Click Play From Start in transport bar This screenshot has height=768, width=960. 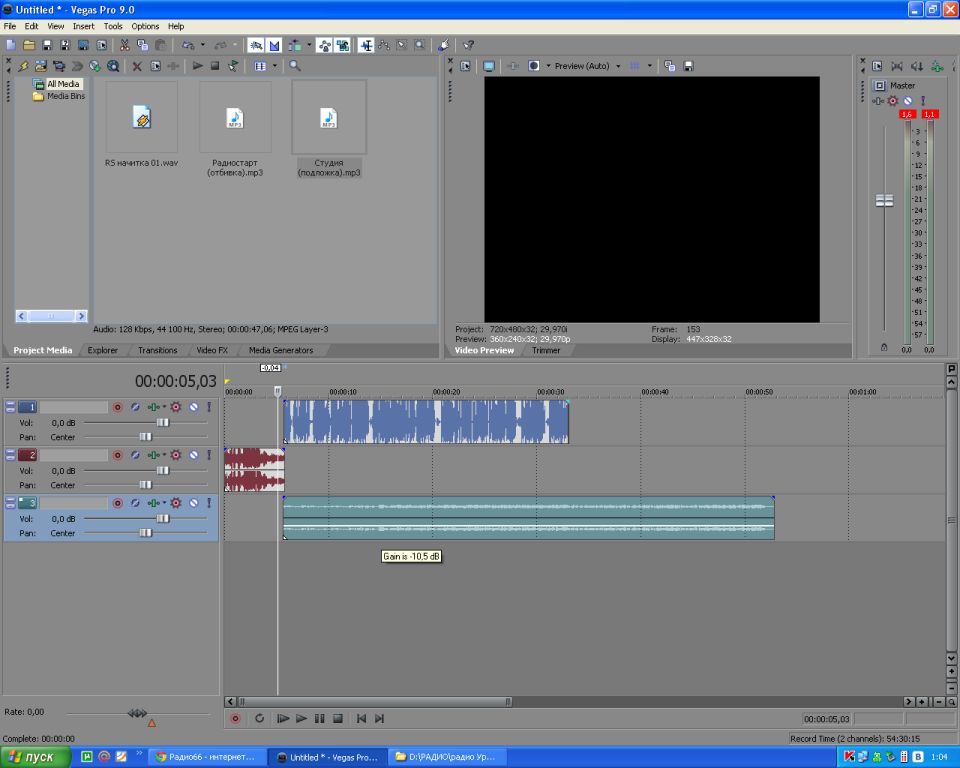[x=283, y=718]
